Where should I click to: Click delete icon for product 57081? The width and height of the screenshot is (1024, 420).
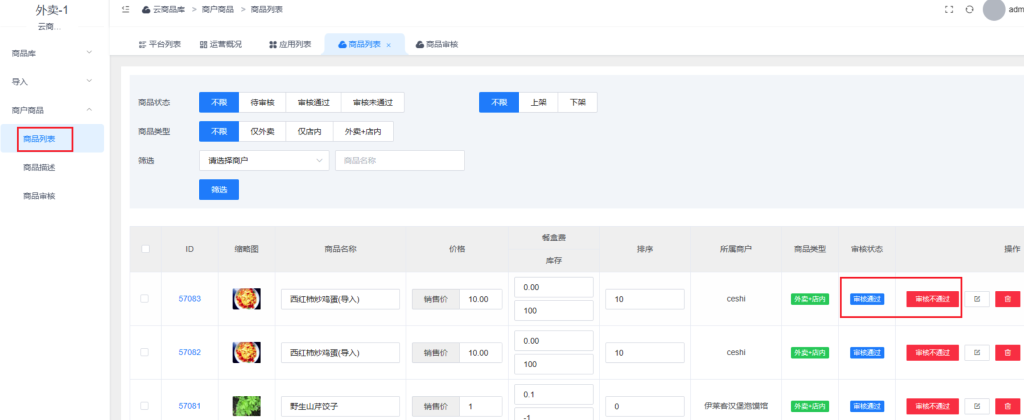tap(1007, 406)
